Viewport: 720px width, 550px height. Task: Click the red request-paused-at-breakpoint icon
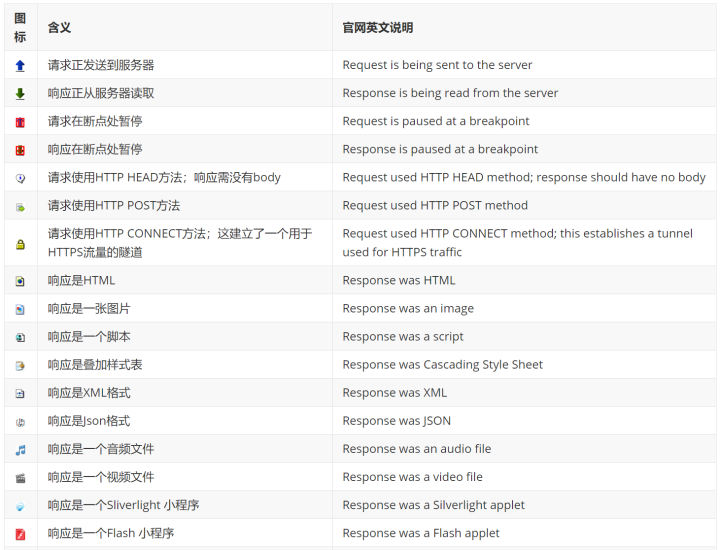(20, 122)
